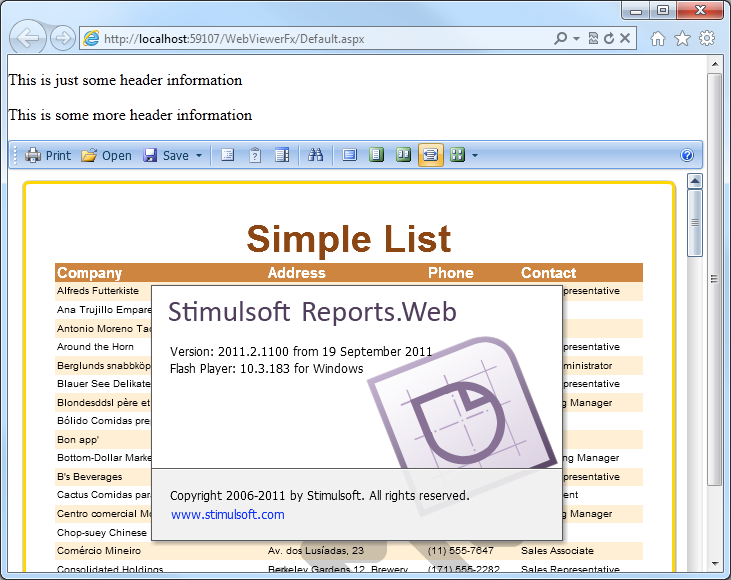This screenshot has height=580, width=731.
Task: Open Favorites star icon
Action: [683, 38]
